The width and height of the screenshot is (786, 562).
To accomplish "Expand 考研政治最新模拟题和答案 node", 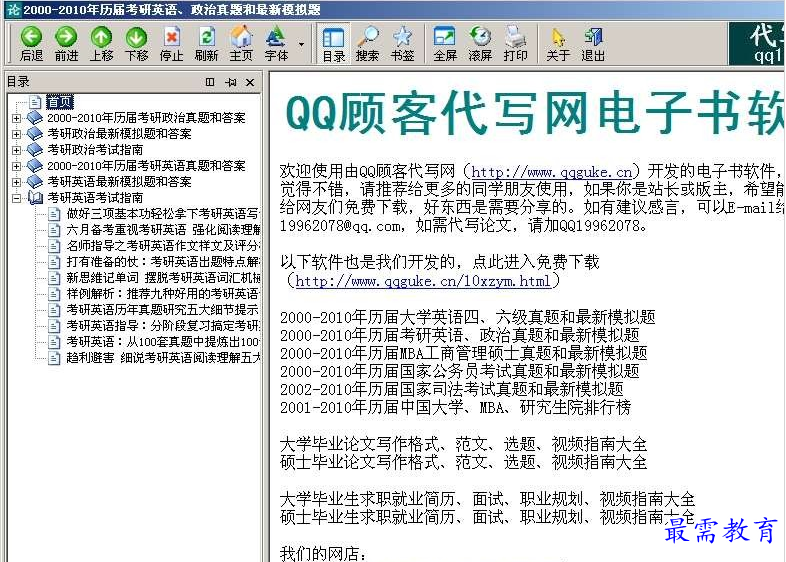I will click(x=17, y=134).
